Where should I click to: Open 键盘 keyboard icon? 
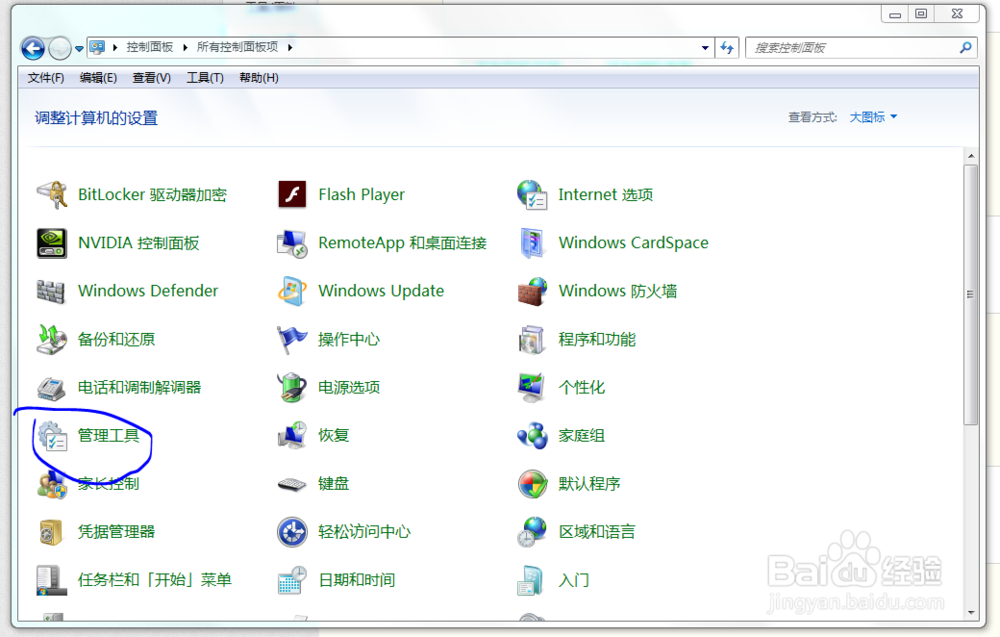click(292, 485)
